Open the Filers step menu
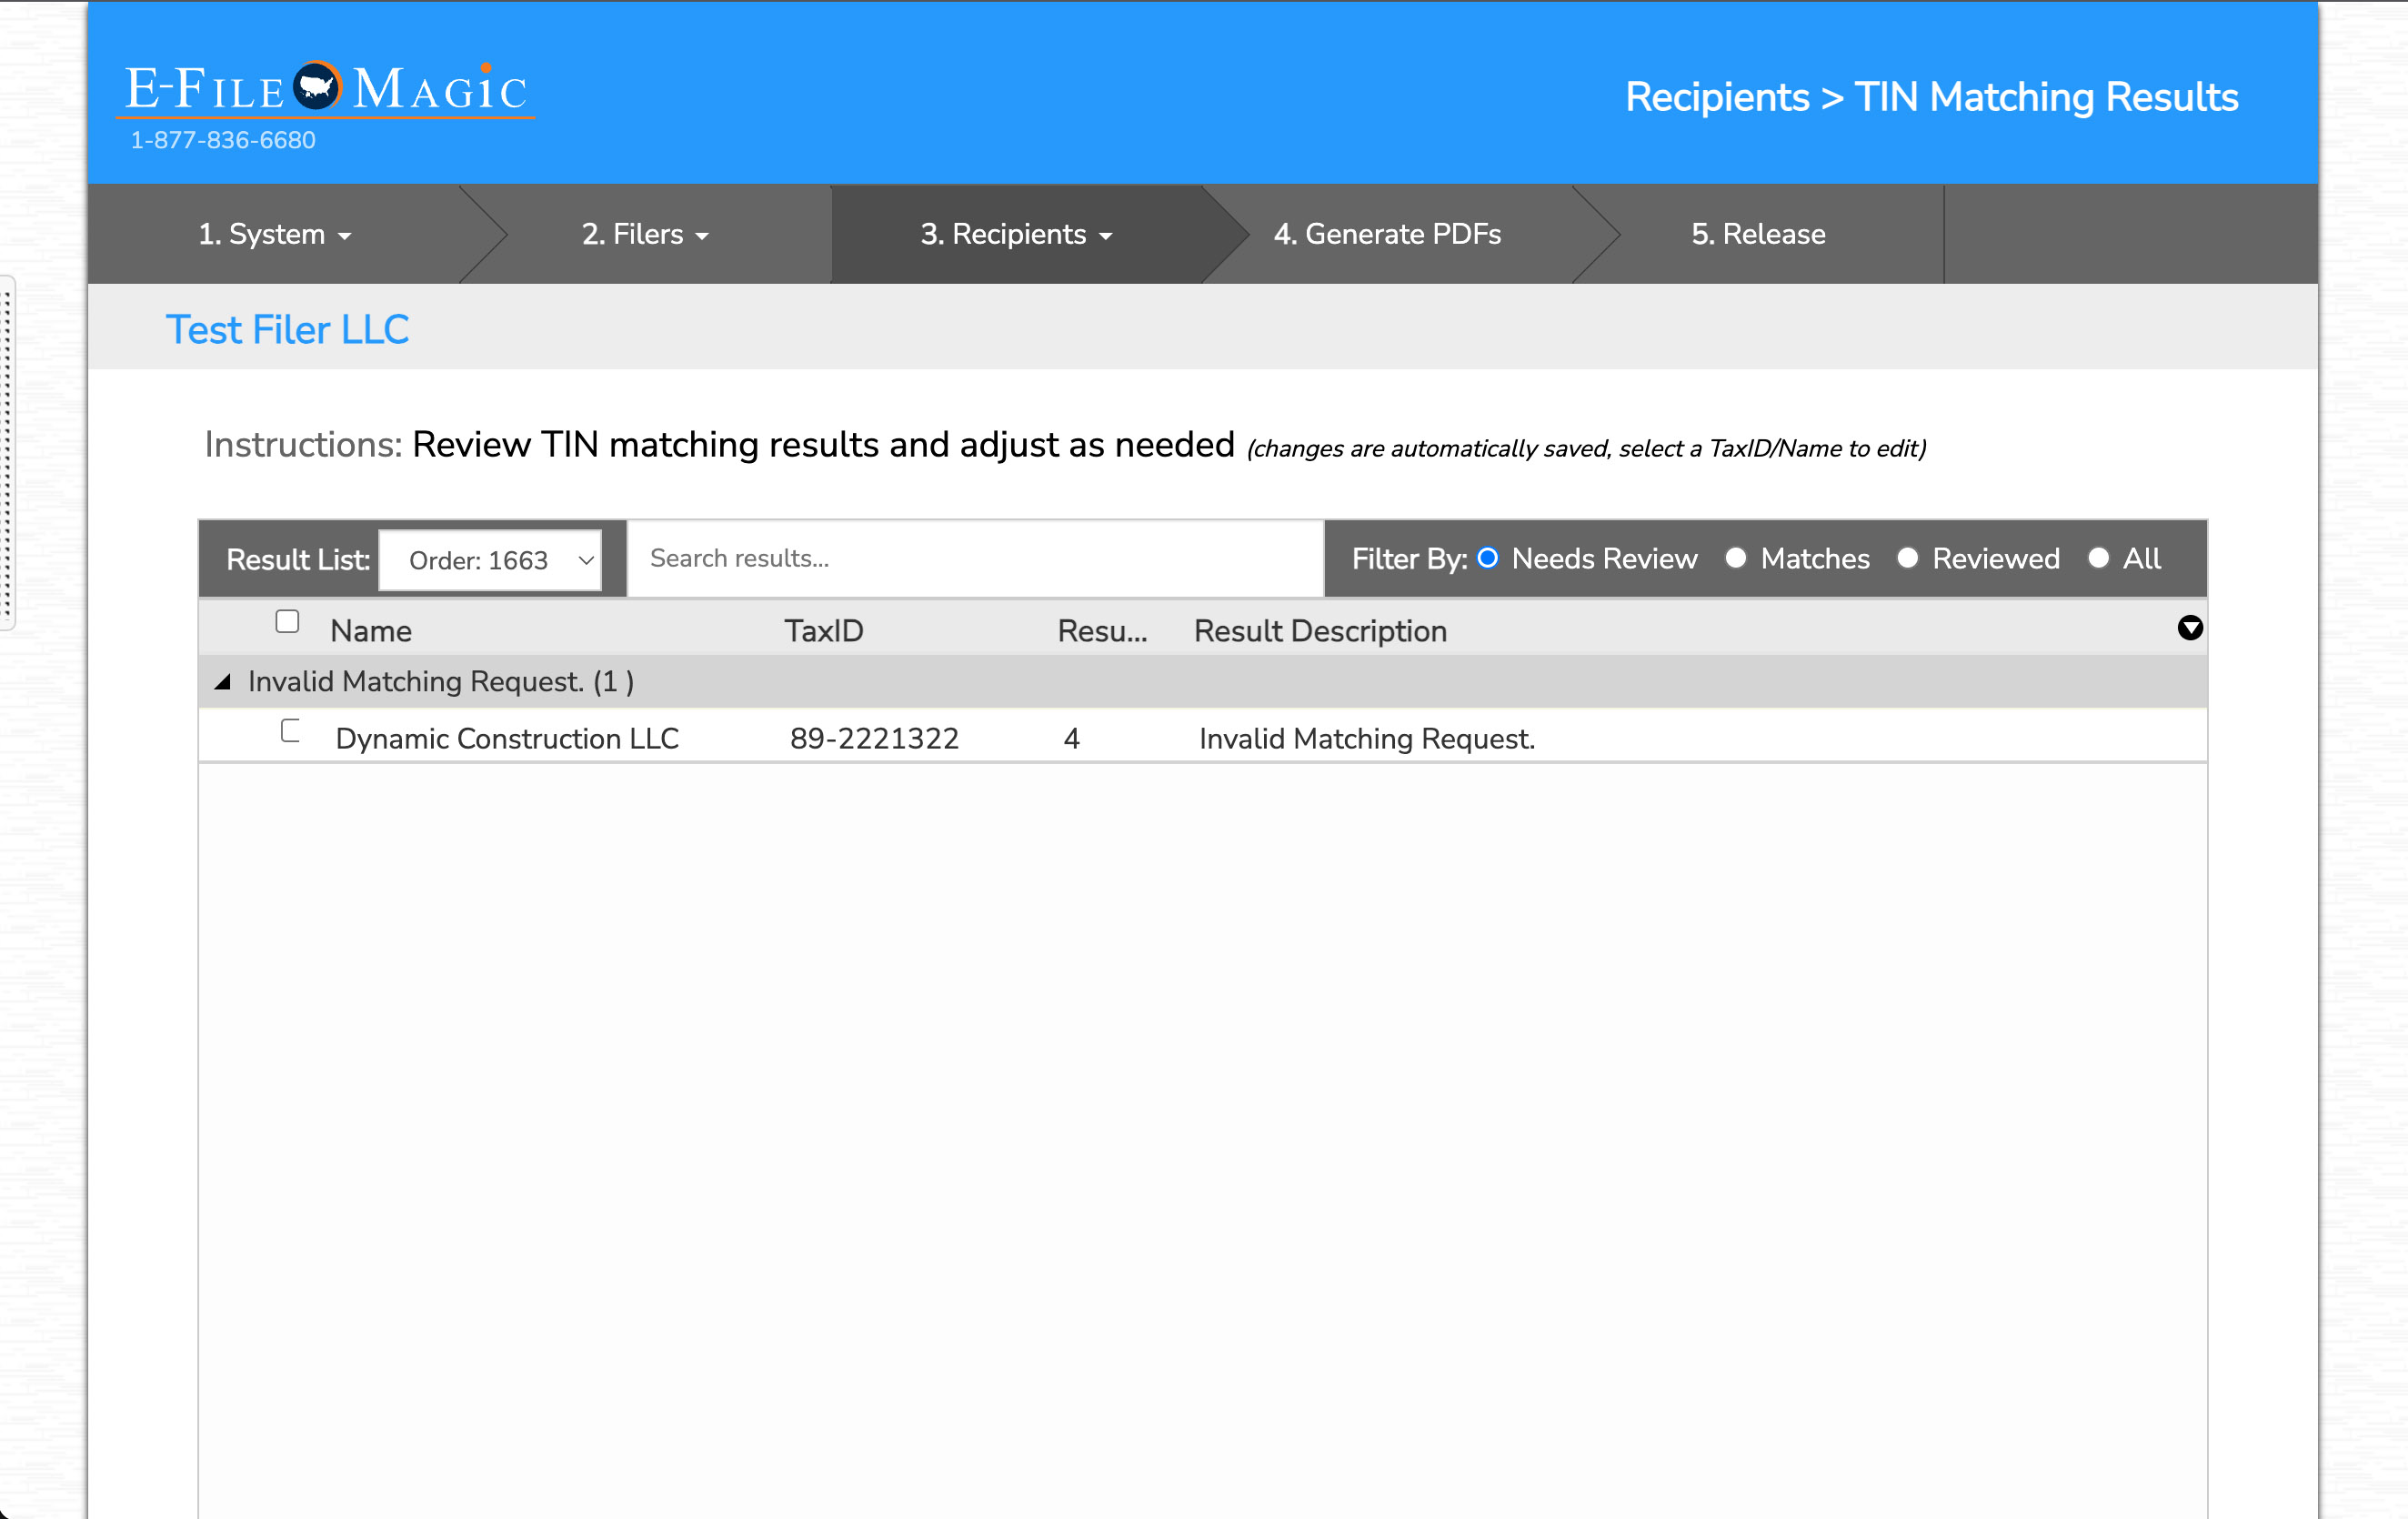 [x=645, y=234]
